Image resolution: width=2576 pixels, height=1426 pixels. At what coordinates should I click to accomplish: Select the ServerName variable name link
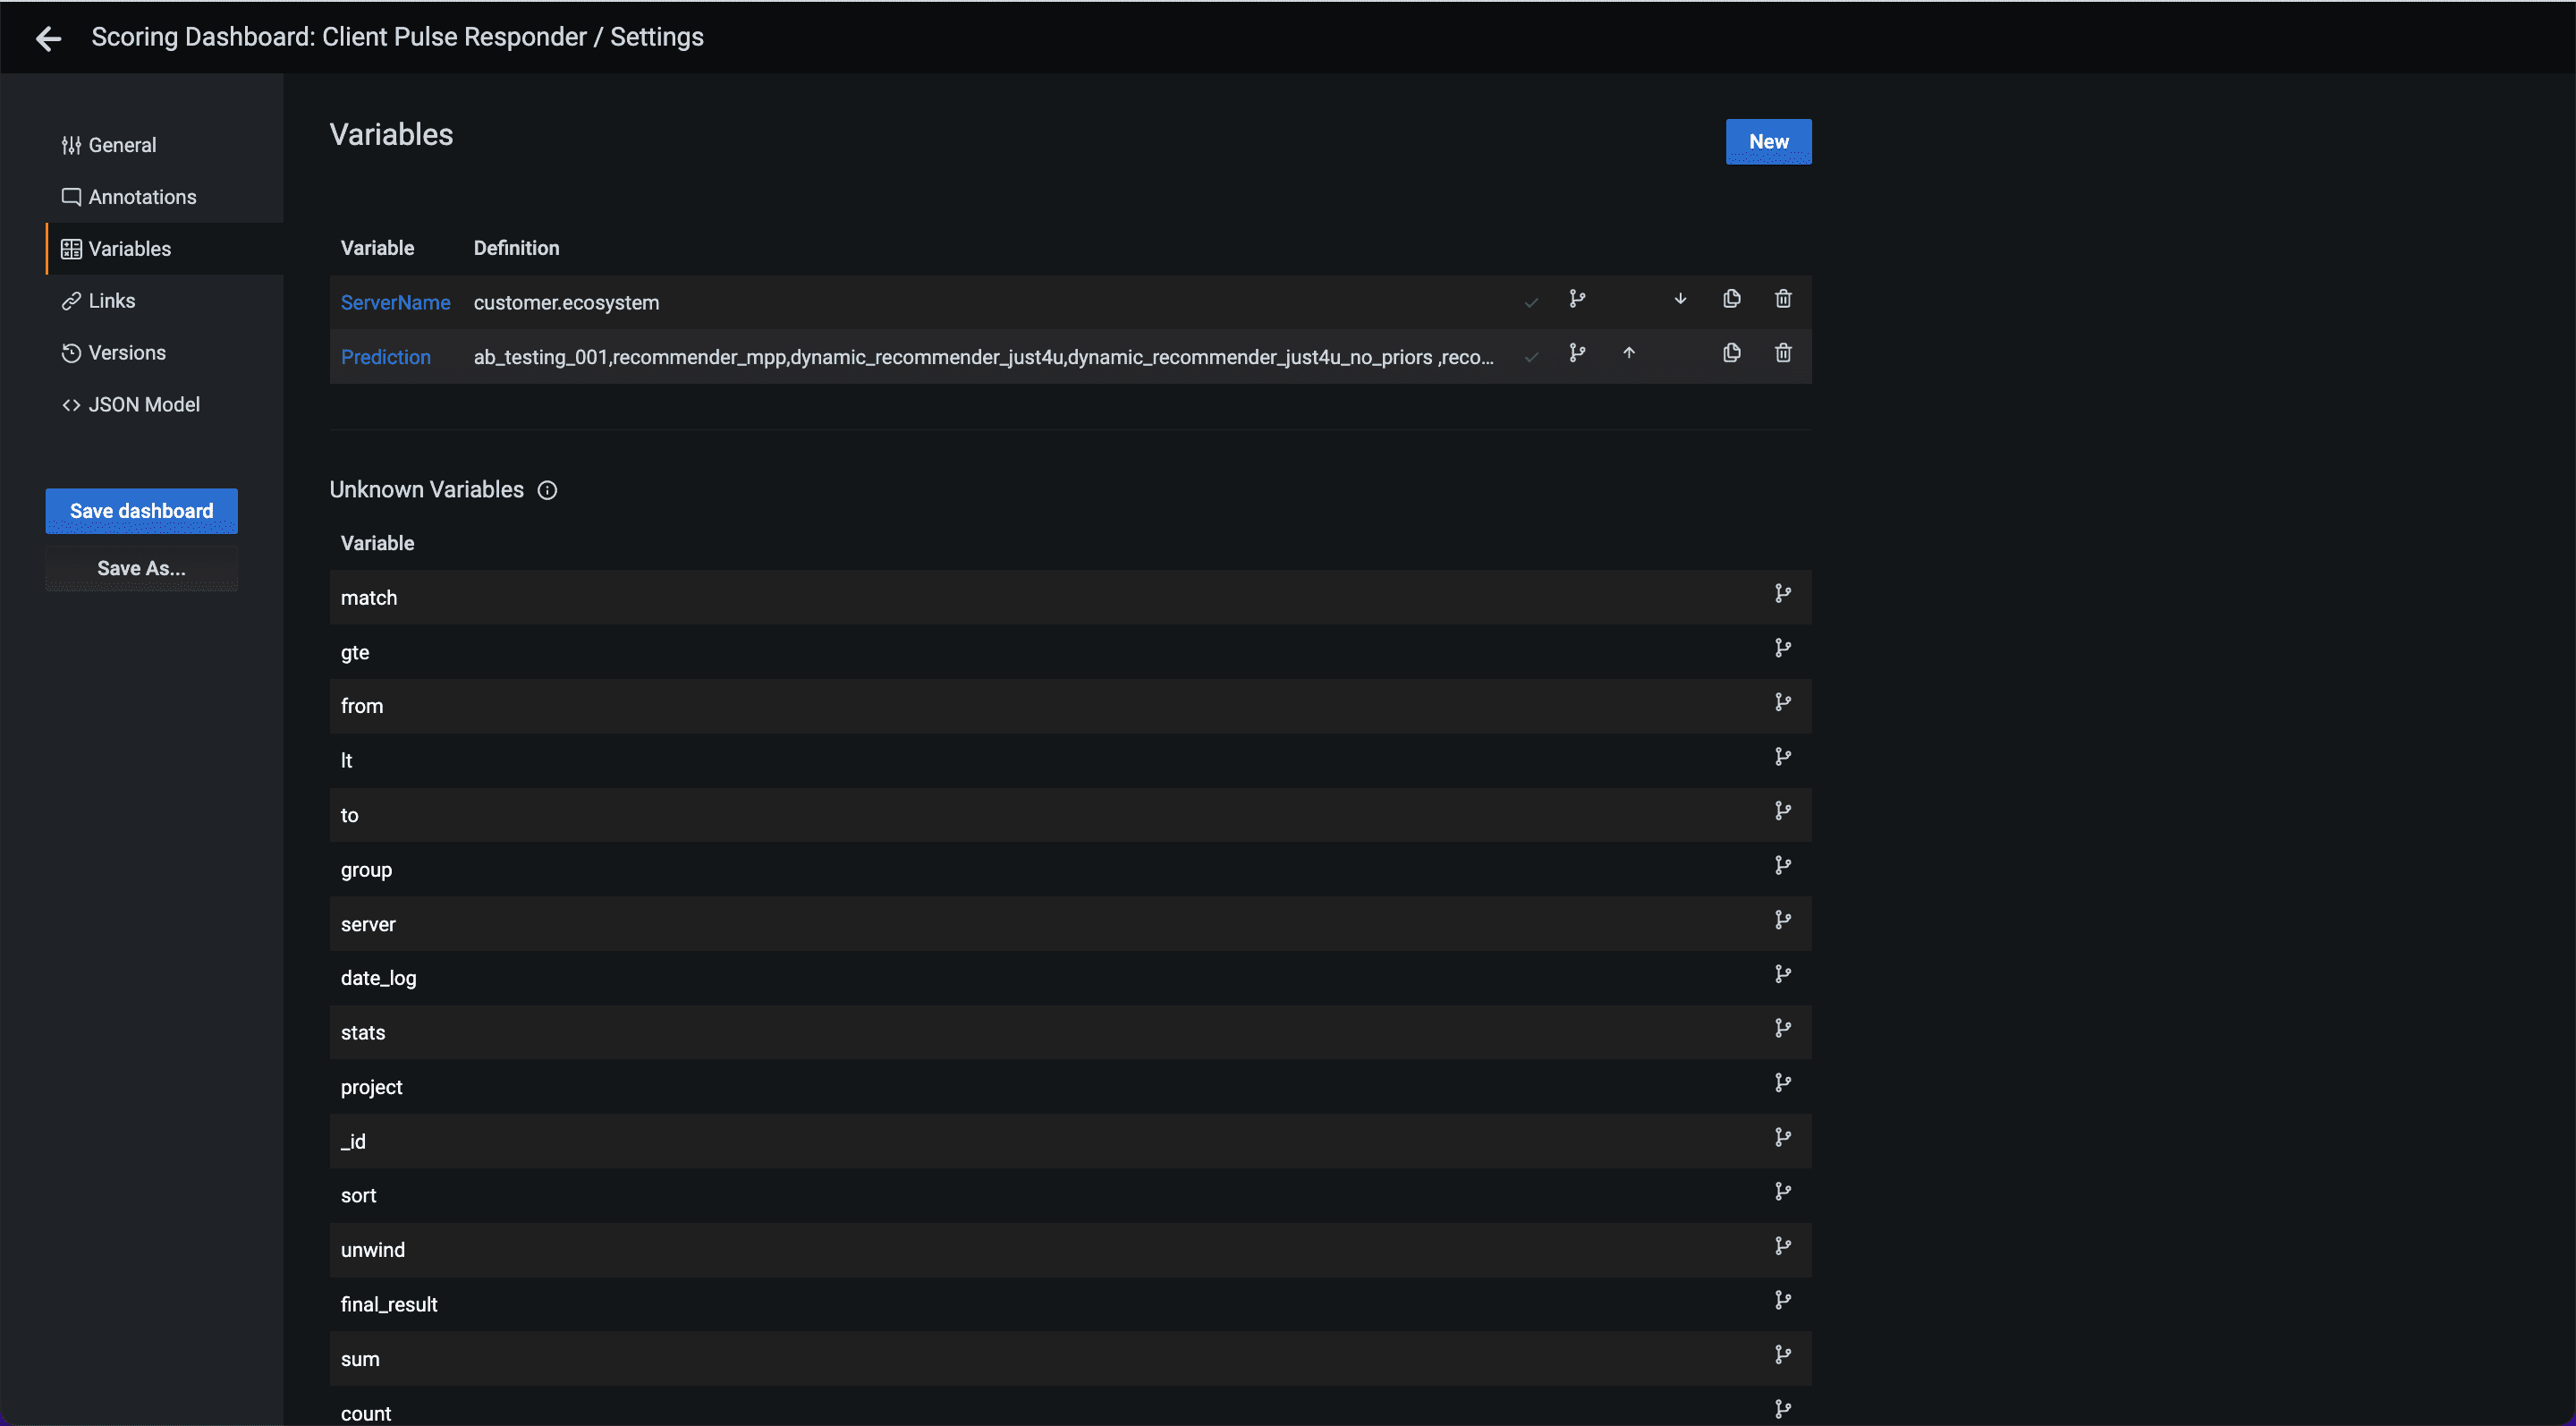(395, 302)
